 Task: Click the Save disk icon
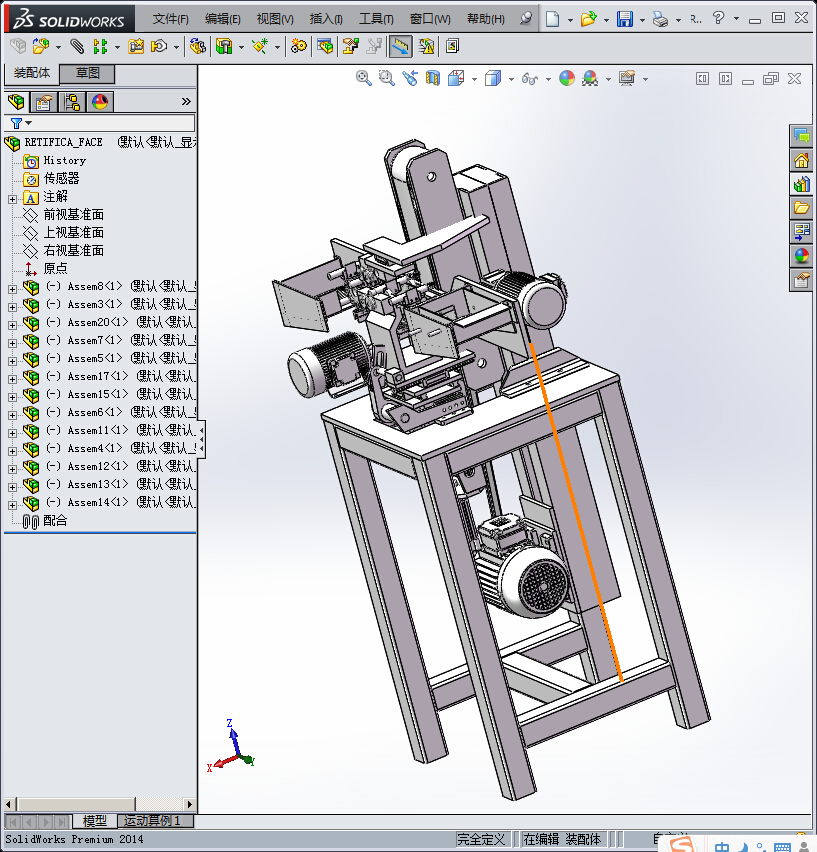[x=625, y=19]
